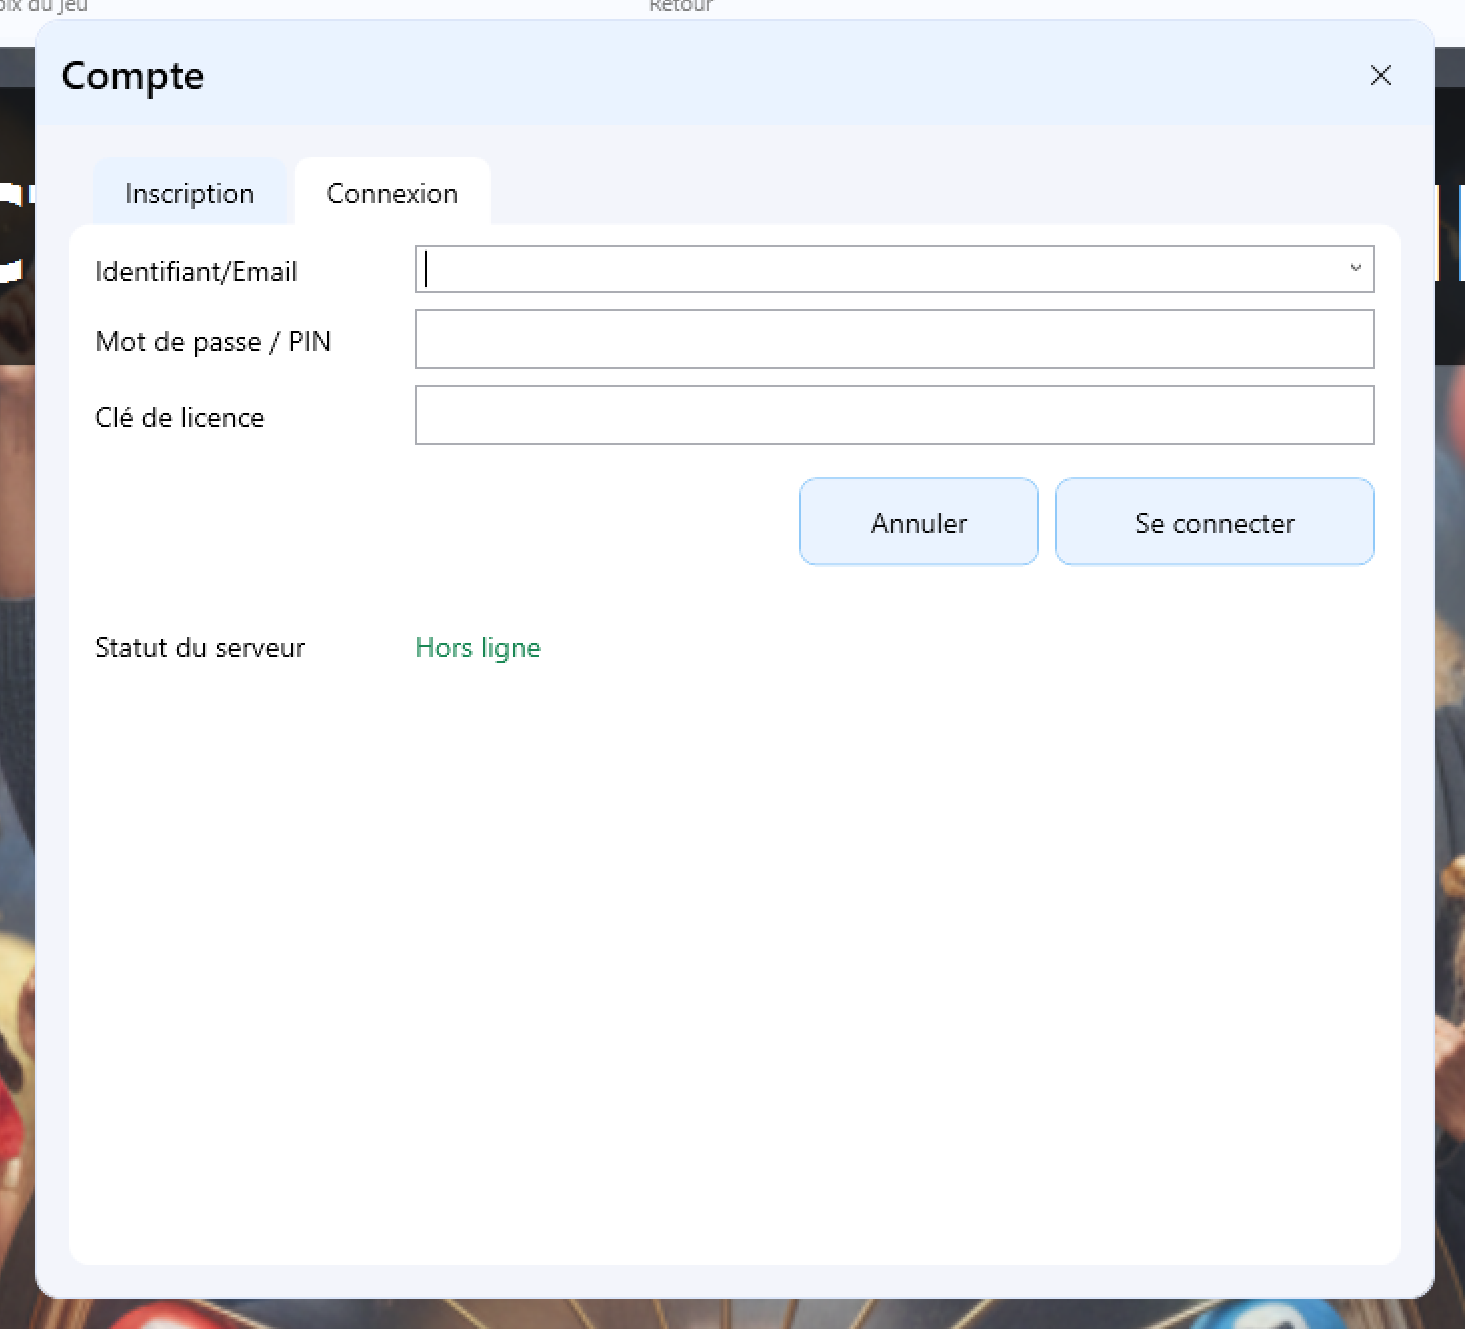Close the Compte dialog with the X icon
This screenshot has width=1465, height=1329.
(1381, 75)
